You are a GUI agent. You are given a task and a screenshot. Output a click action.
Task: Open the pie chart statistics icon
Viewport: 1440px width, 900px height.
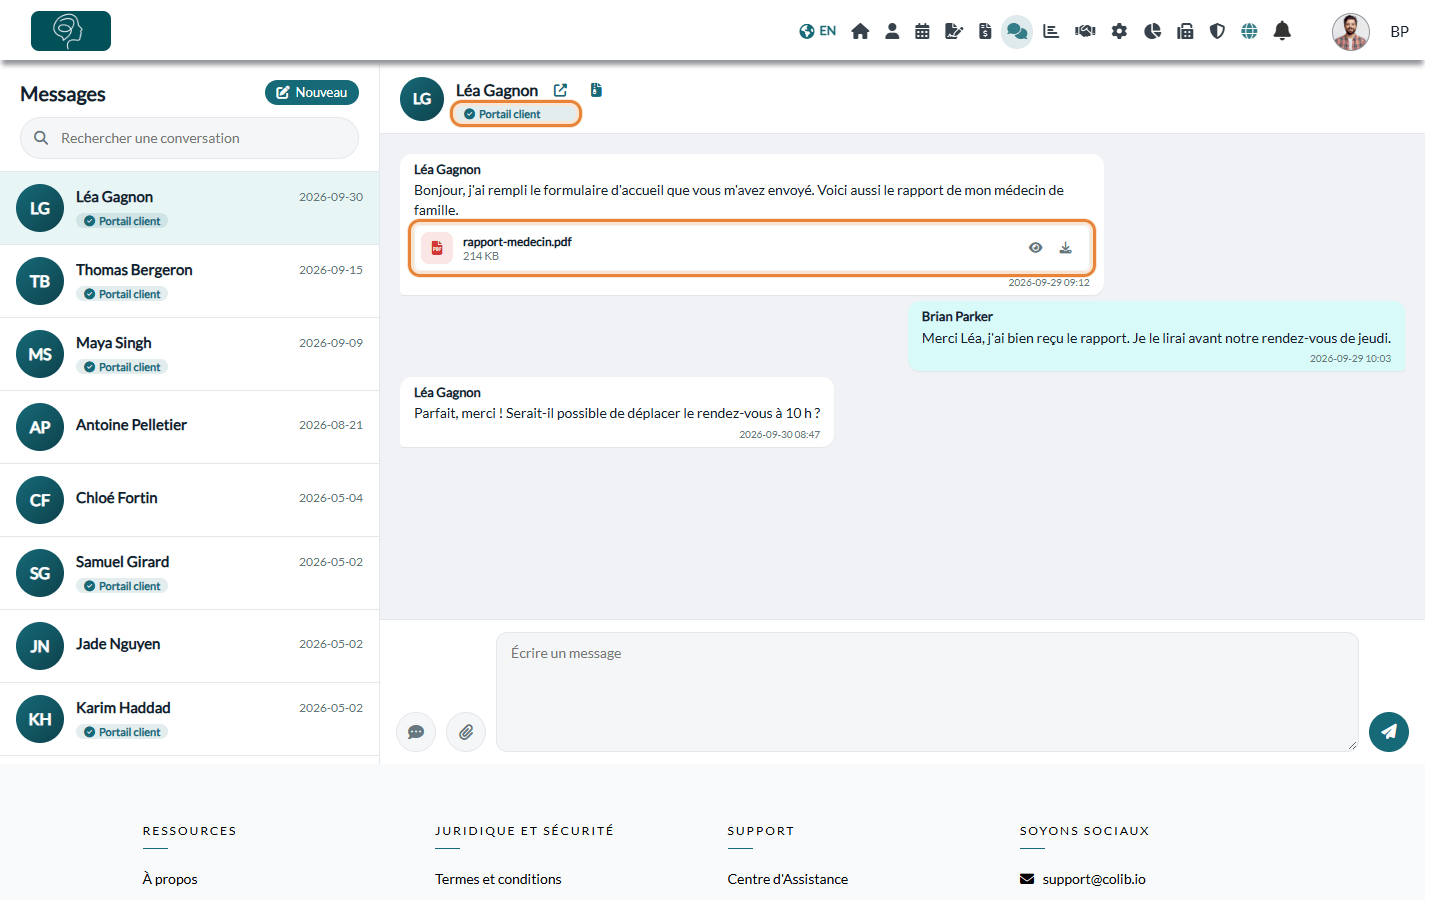pos(1152,31)
